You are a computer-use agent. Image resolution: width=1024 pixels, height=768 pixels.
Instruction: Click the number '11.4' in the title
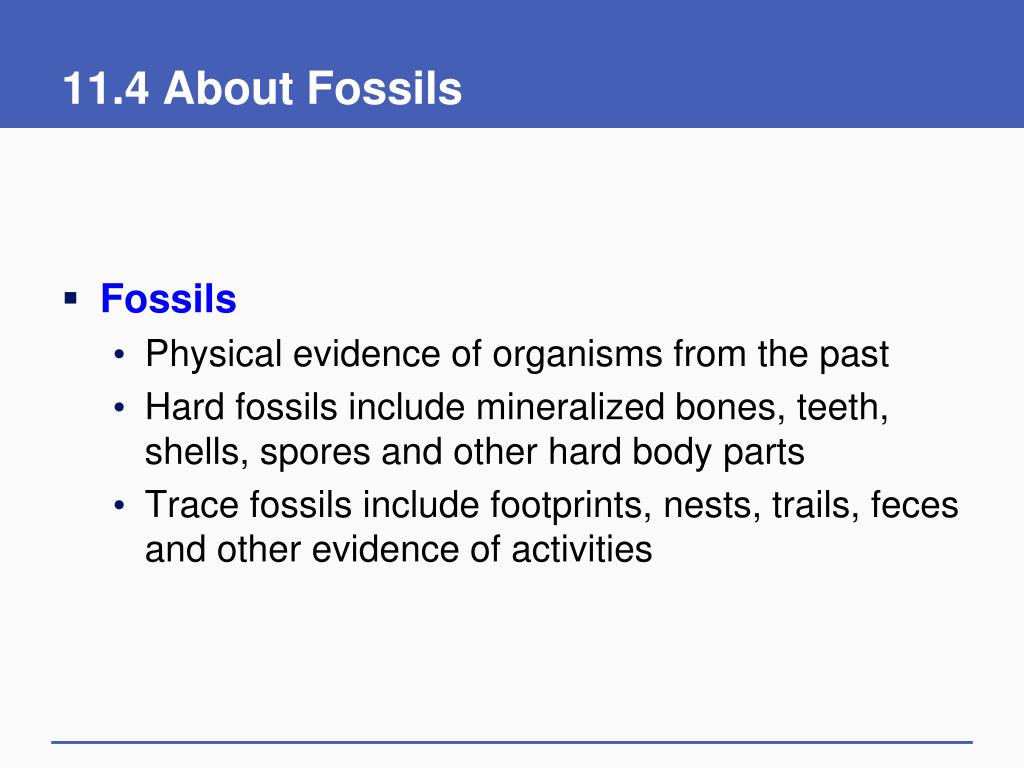(106, 88)
